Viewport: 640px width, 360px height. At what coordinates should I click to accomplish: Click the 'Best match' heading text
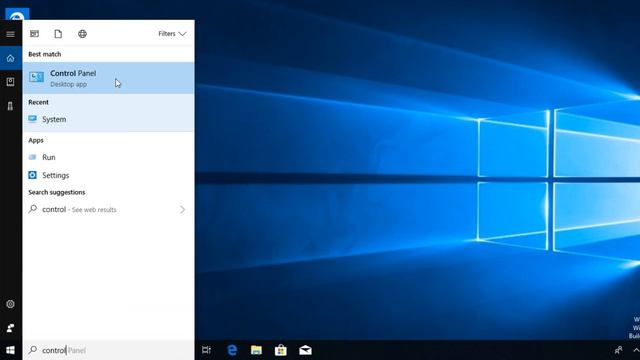[44, 54]
